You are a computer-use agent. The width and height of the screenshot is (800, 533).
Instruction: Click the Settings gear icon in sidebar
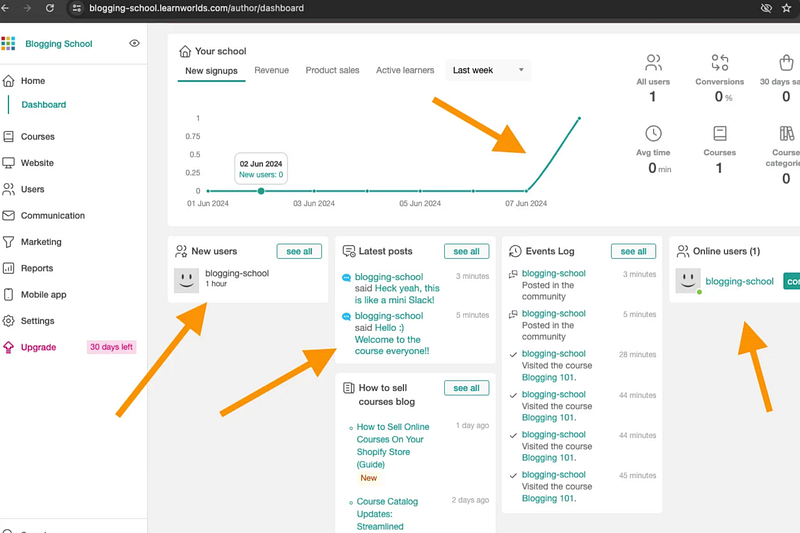pyautogui.click(x=8, y=321)
